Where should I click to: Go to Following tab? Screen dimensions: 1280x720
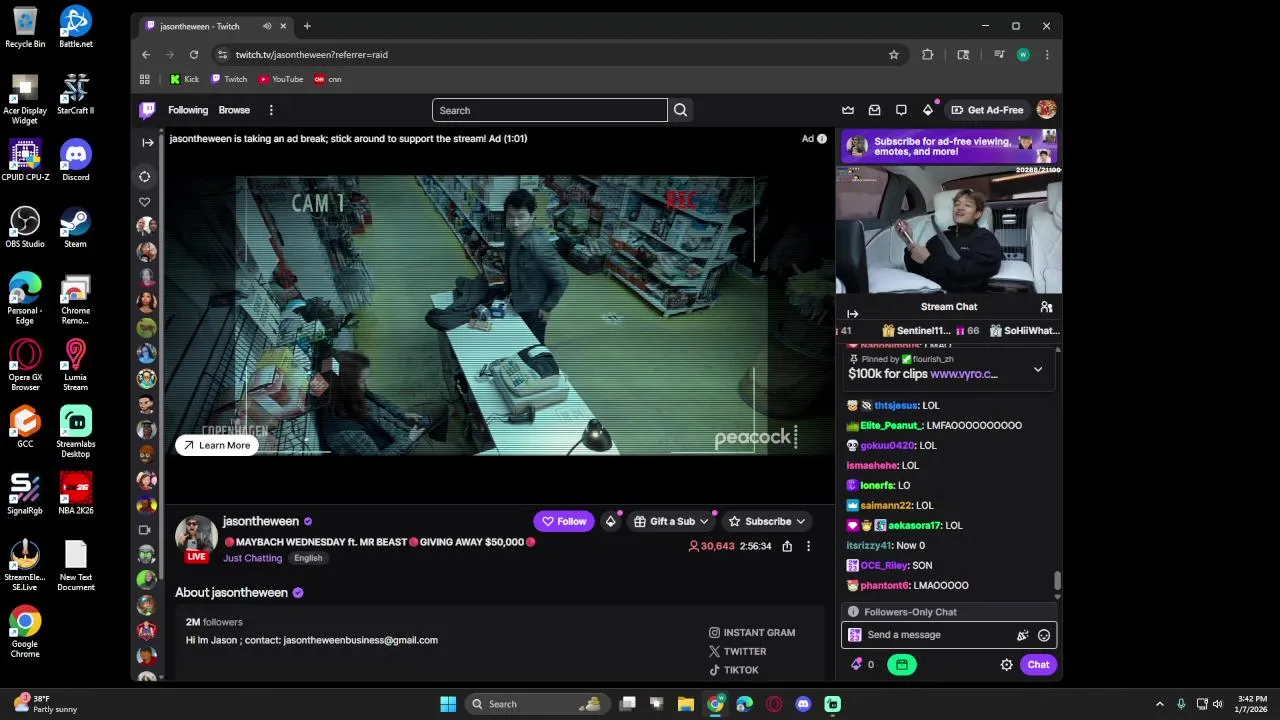point(188,110)
